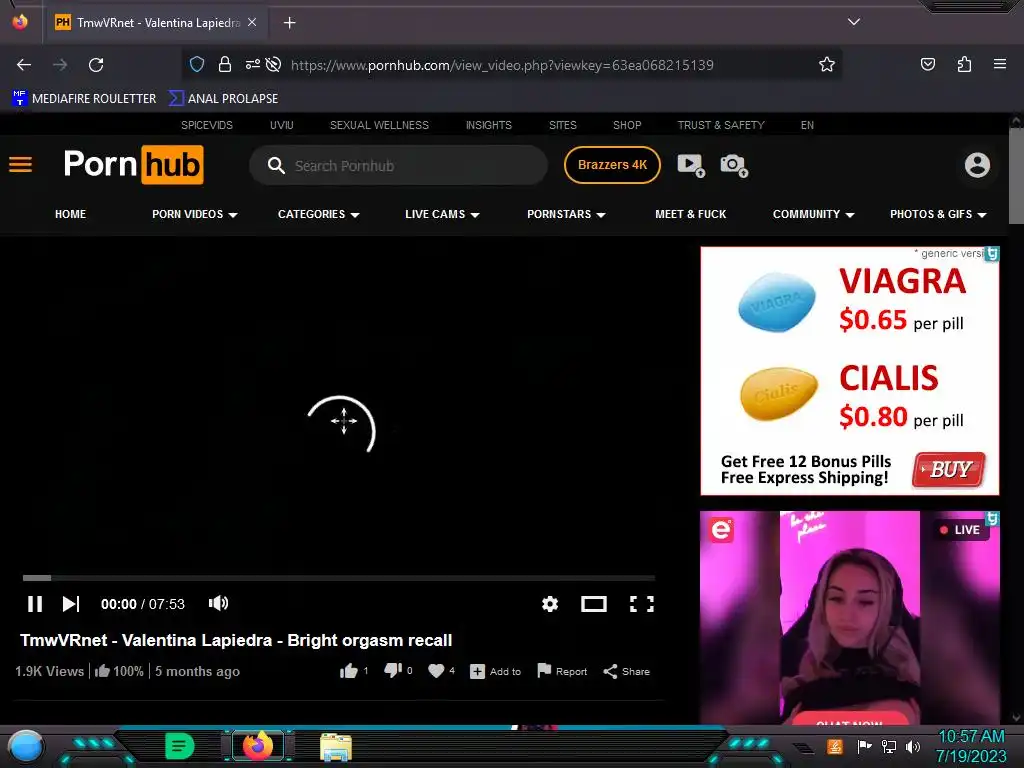
Task: Skip to the next video
Action: (x=71, y=604)
